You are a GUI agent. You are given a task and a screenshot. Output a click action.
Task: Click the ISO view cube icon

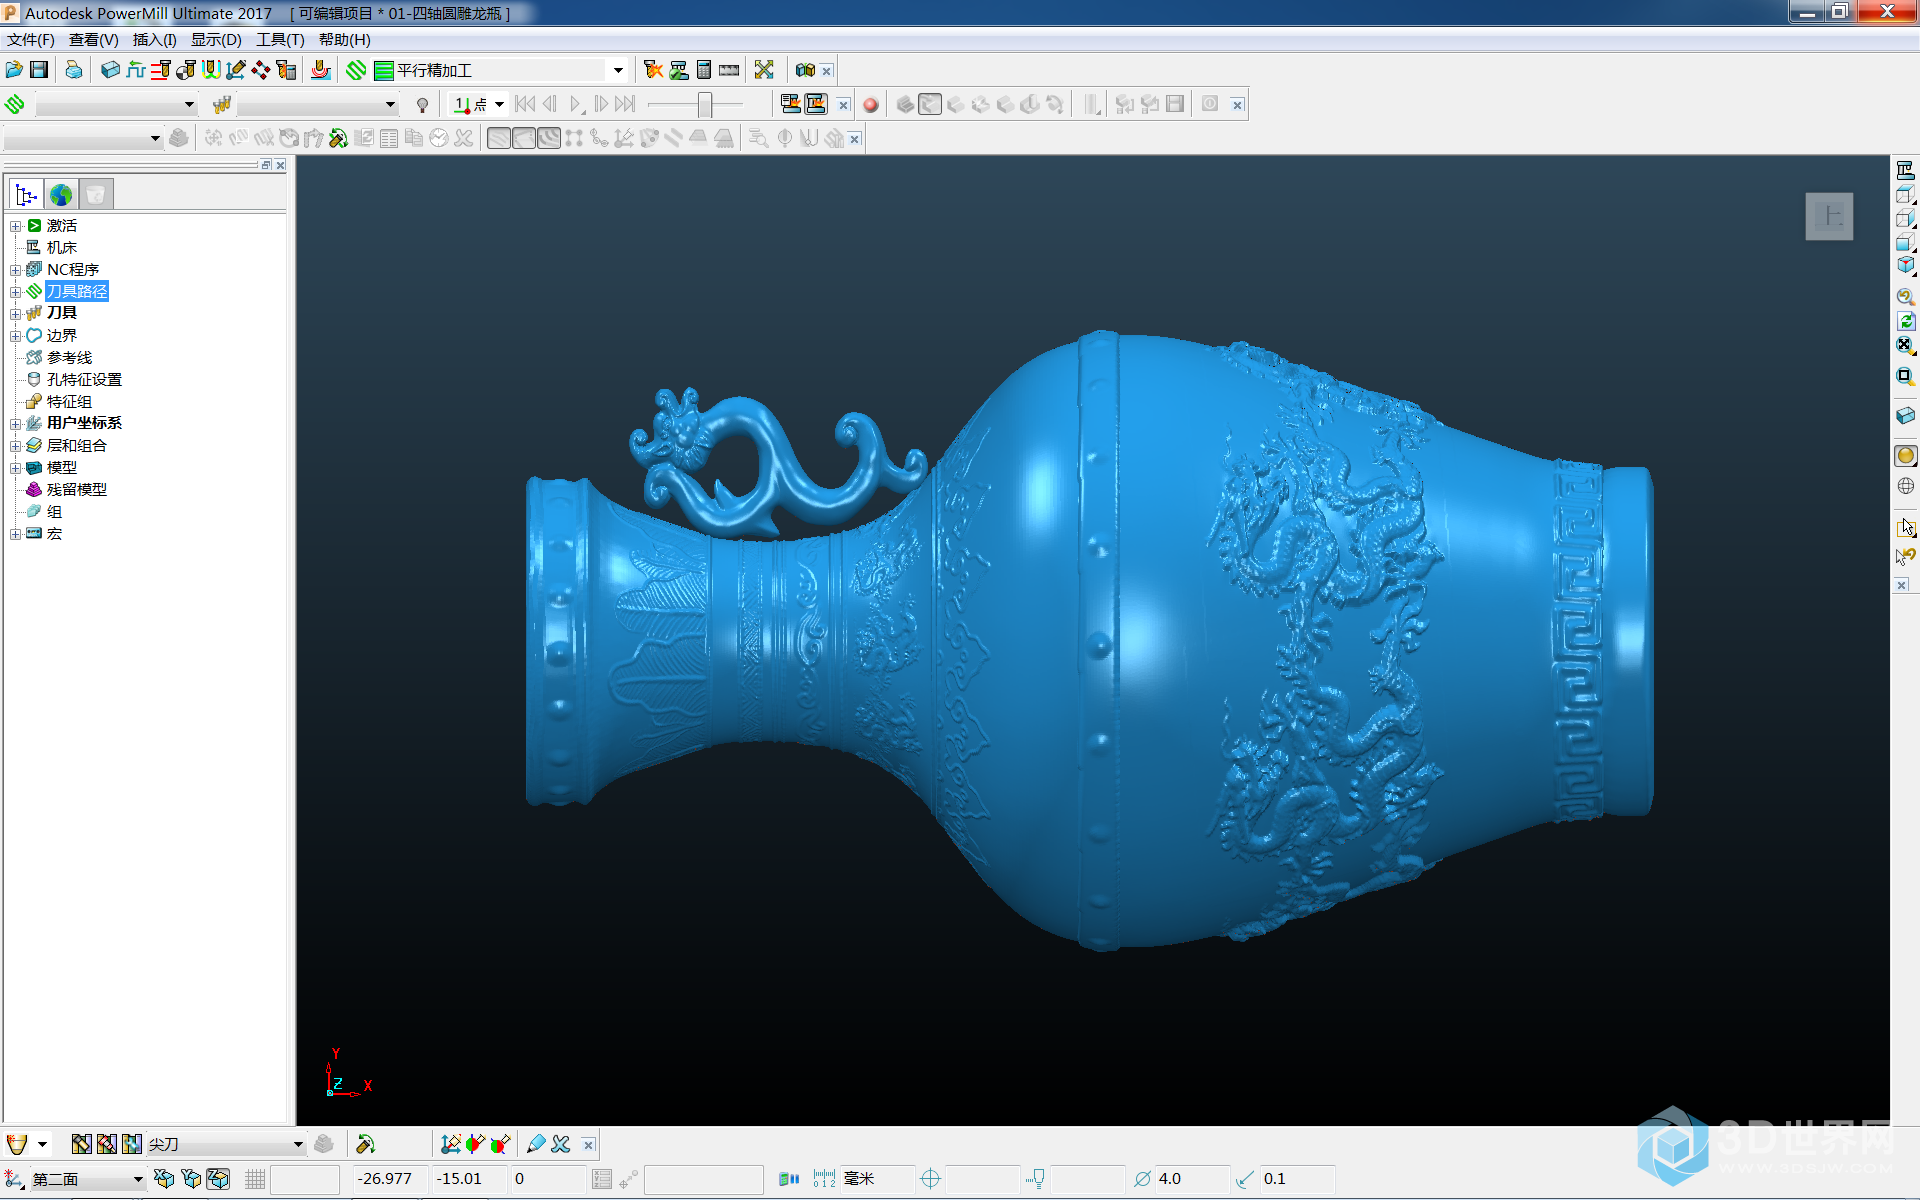point(1906,266)
